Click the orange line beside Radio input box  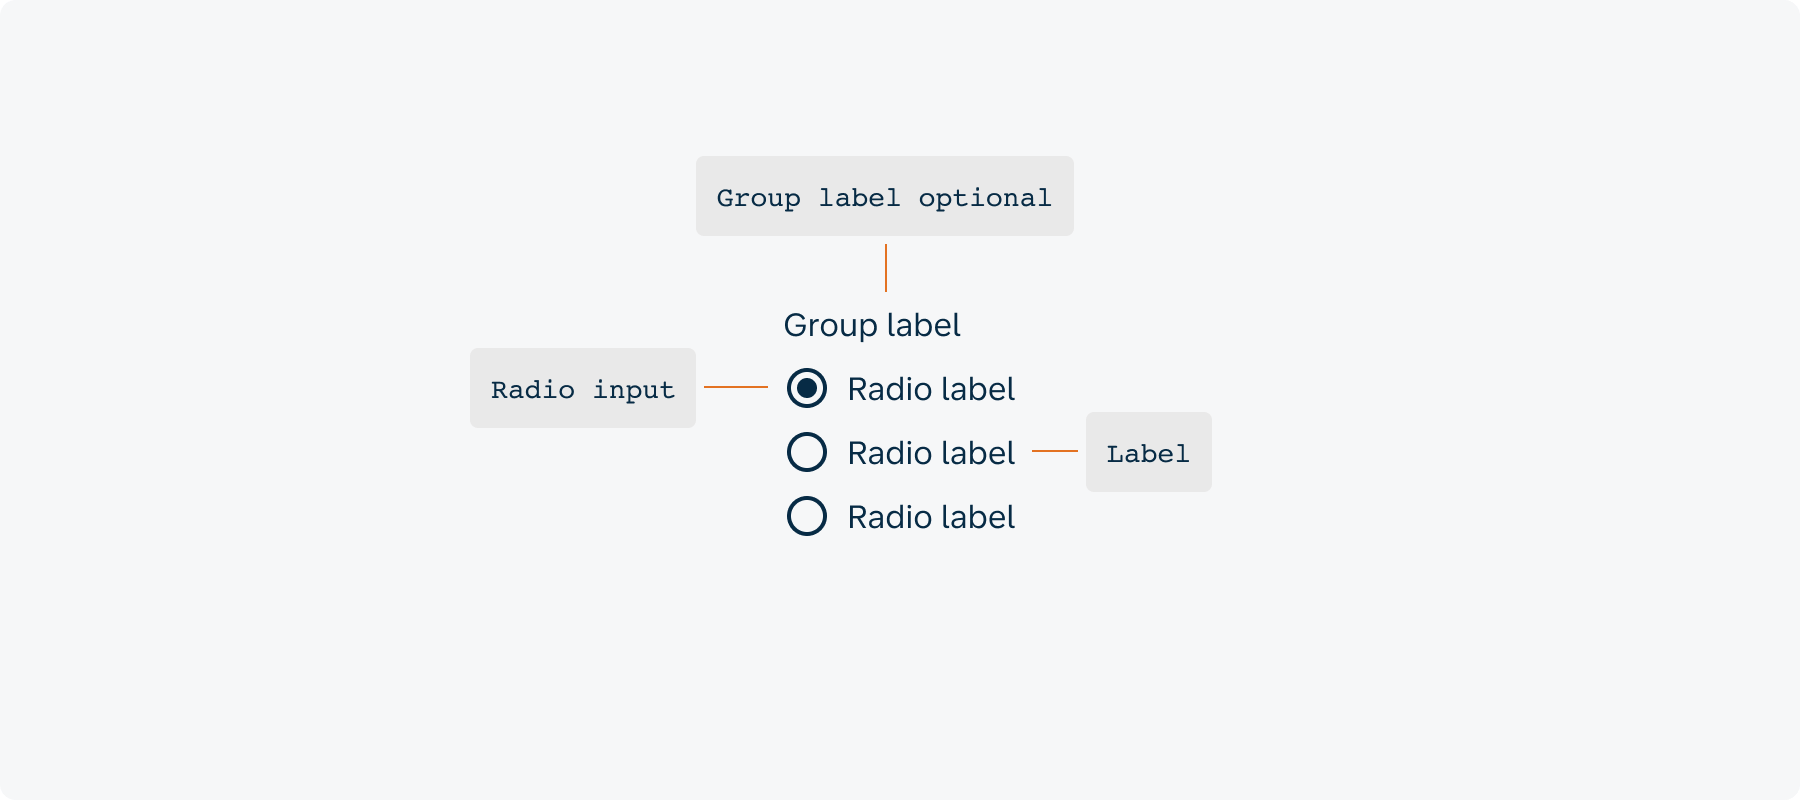(736, 387)
